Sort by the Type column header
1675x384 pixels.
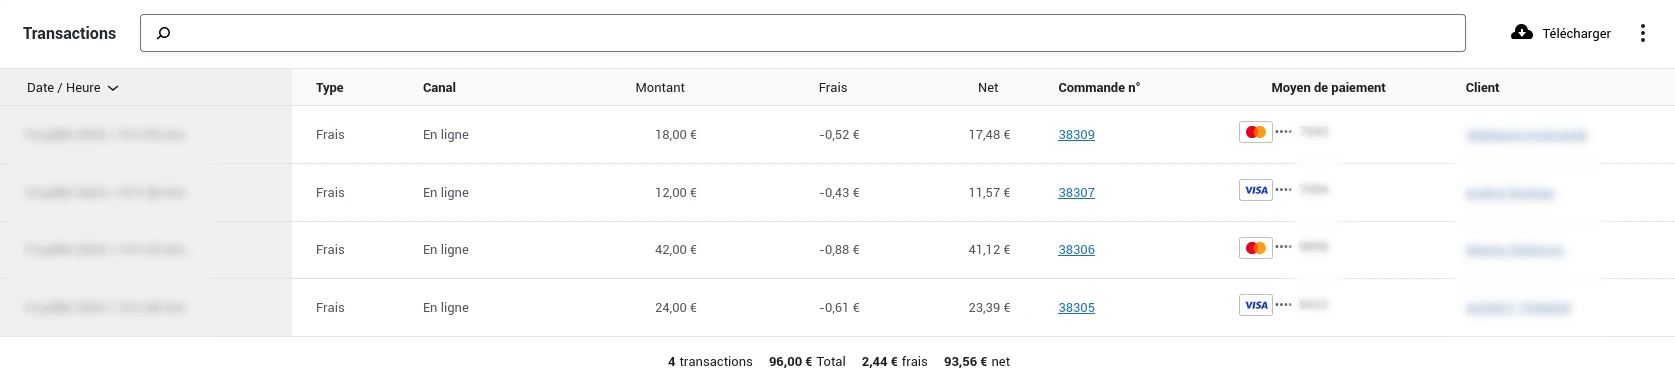330,88
